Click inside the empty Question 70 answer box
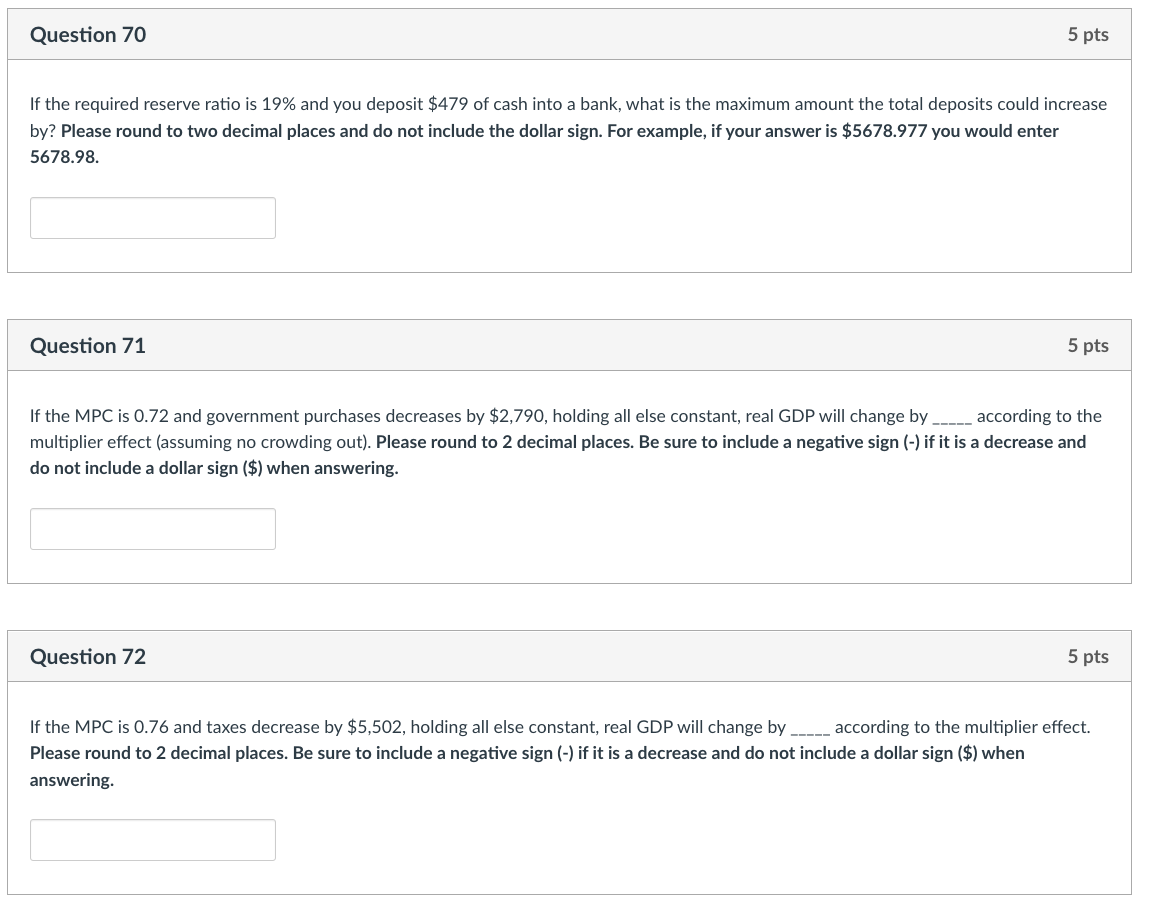The width and height of the screenshot is (1174, 909). [152, 217]
